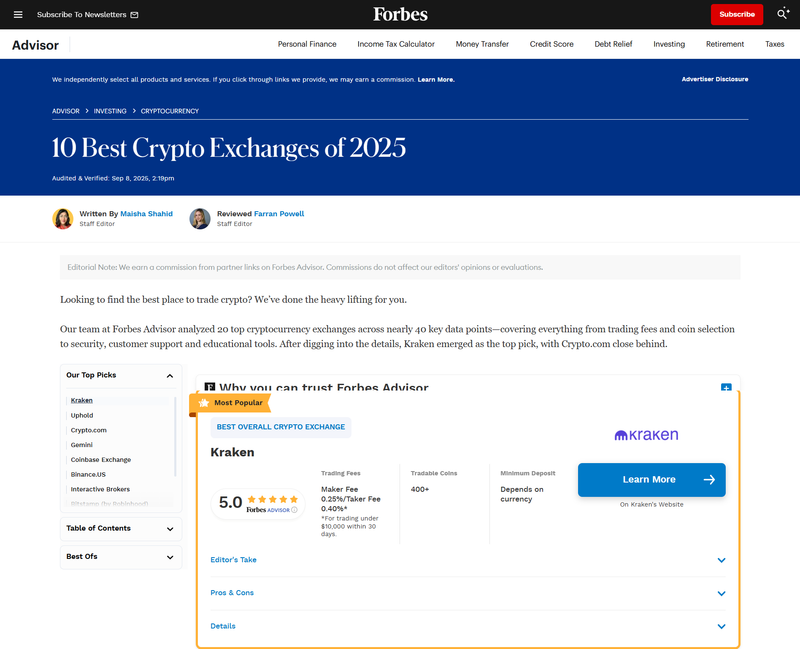Click On Kraken's Website text

pyautogui.click(x=652, y=505)
